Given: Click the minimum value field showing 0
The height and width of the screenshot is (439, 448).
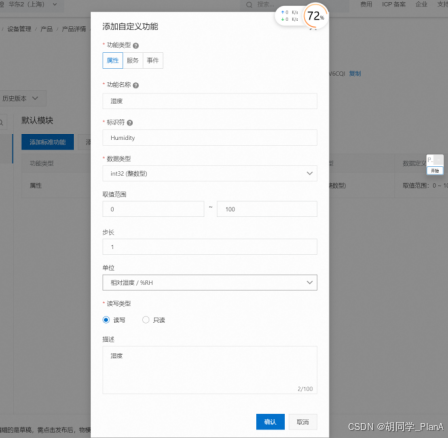Looking at the screenshot, I should [x=153, y=209].
